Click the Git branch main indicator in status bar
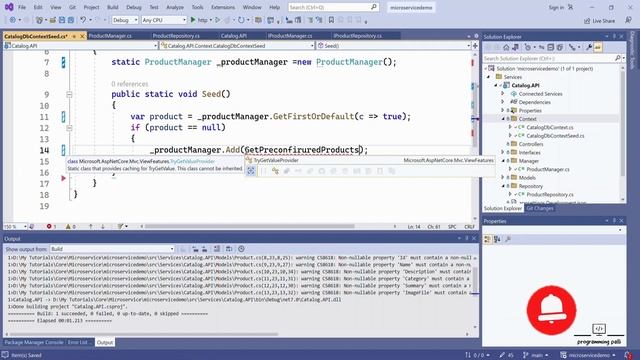This screenshot has height=360, width=640. click(536, 355)
